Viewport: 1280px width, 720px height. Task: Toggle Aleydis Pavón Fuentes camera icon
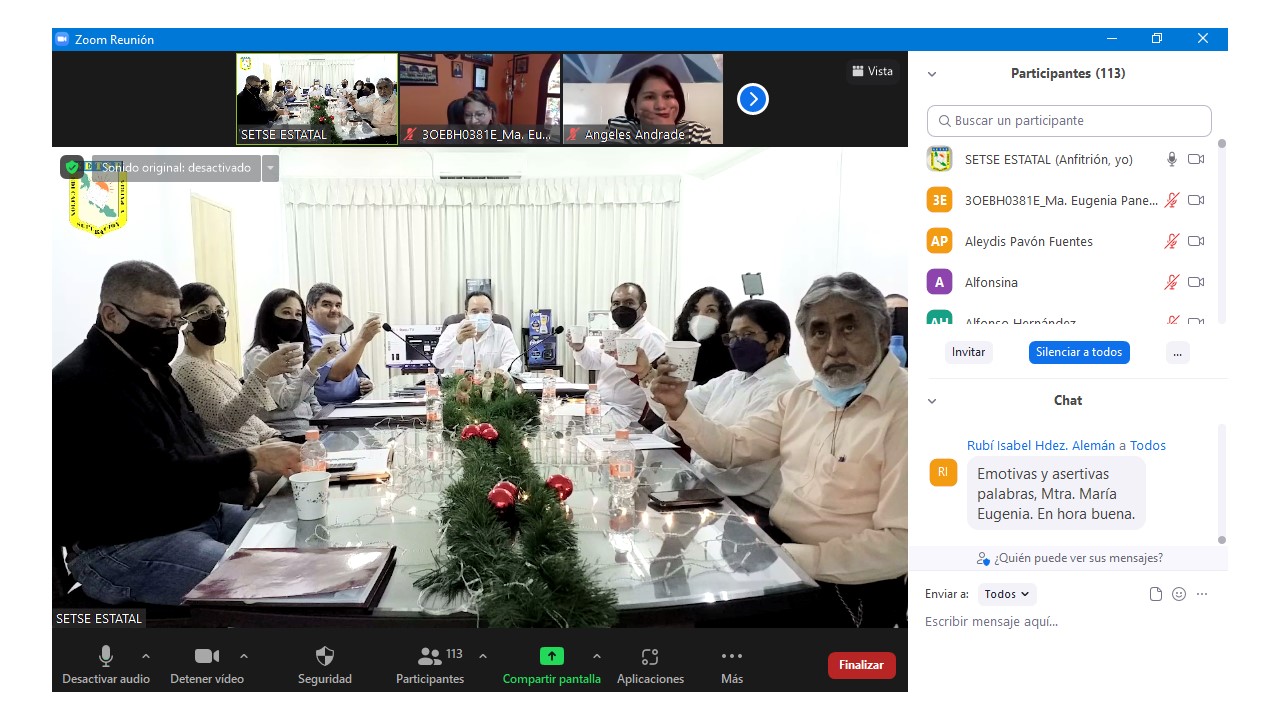1196,241
